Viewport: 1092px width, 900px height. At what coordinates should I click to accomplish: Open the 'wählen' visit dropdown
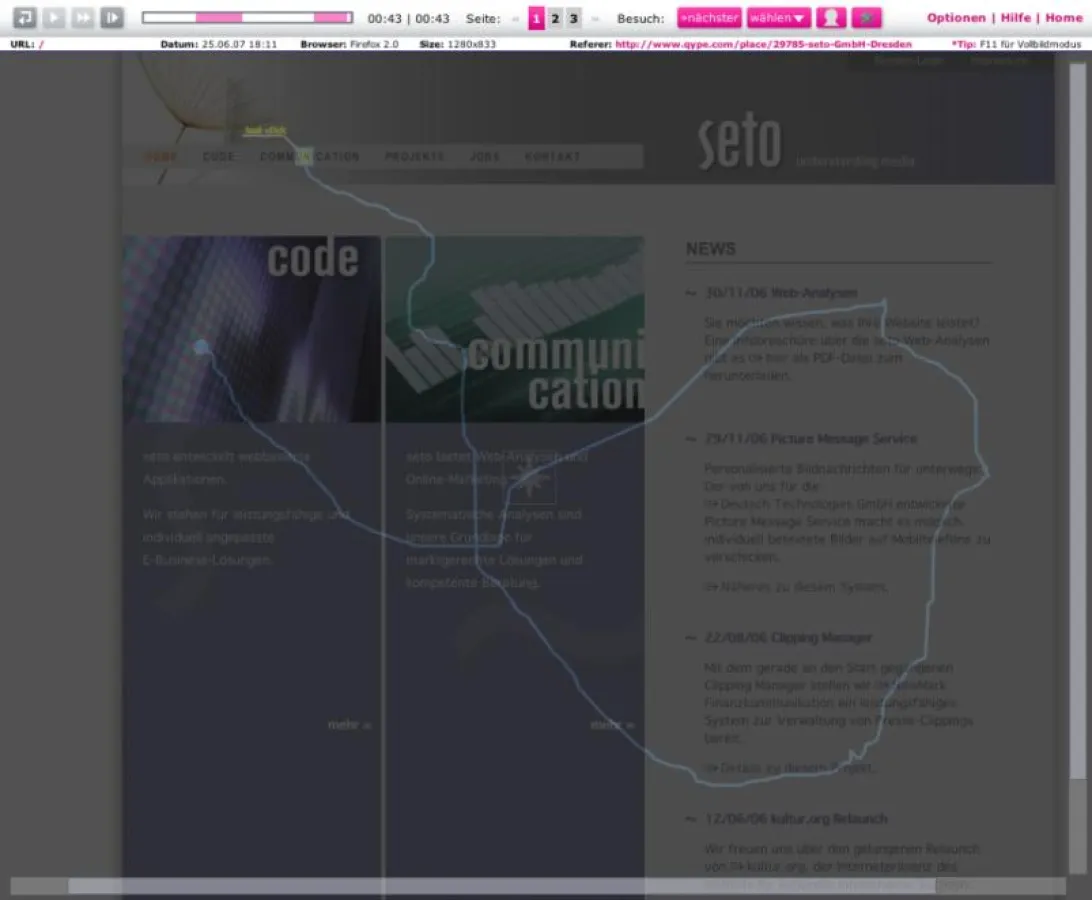coord(779,18)
